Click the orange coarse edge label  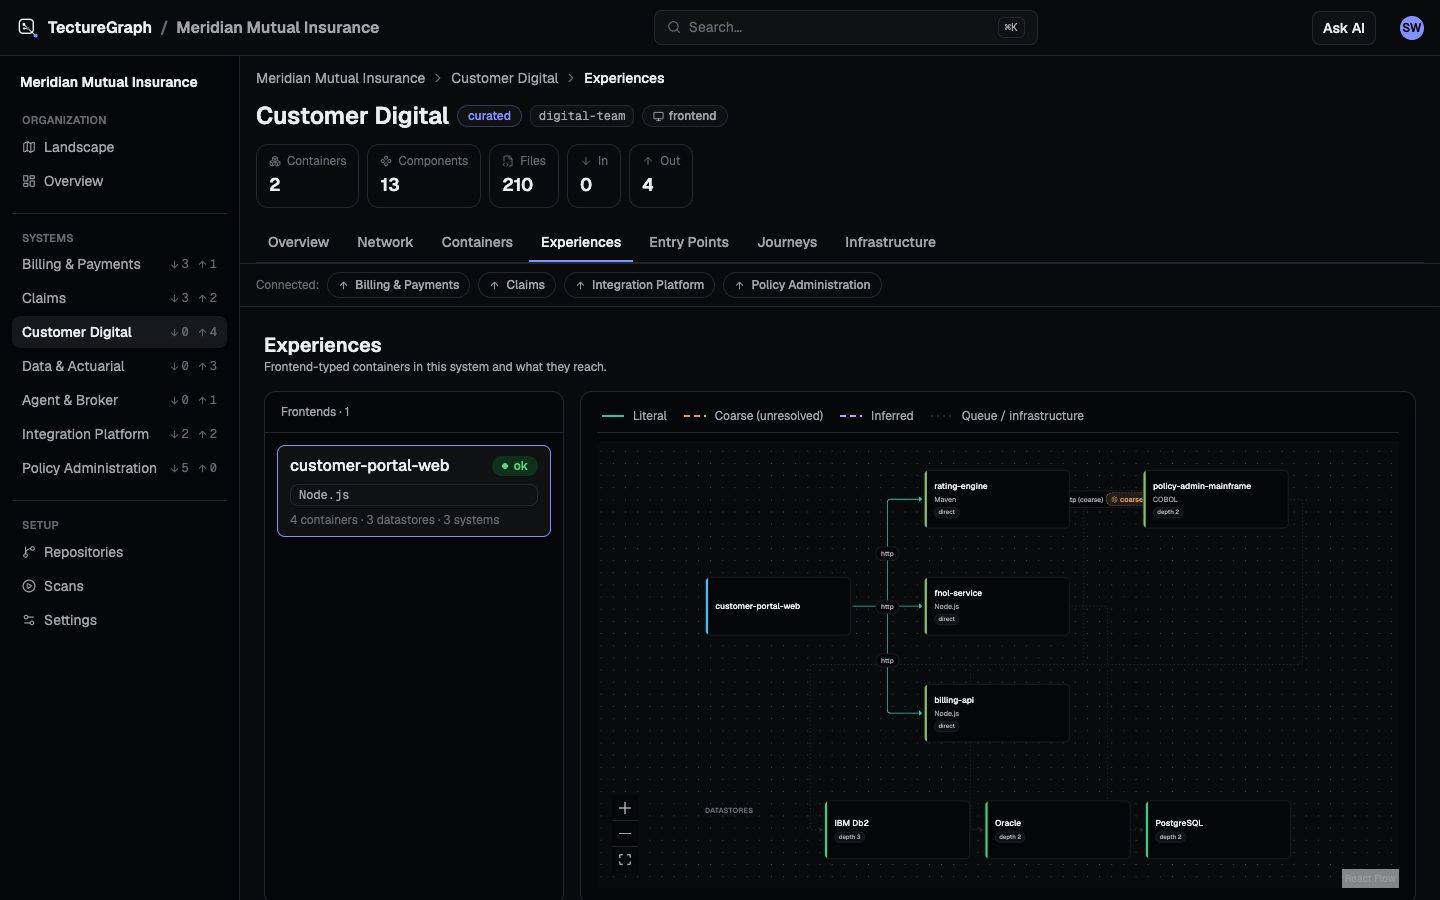[1126, 500]
